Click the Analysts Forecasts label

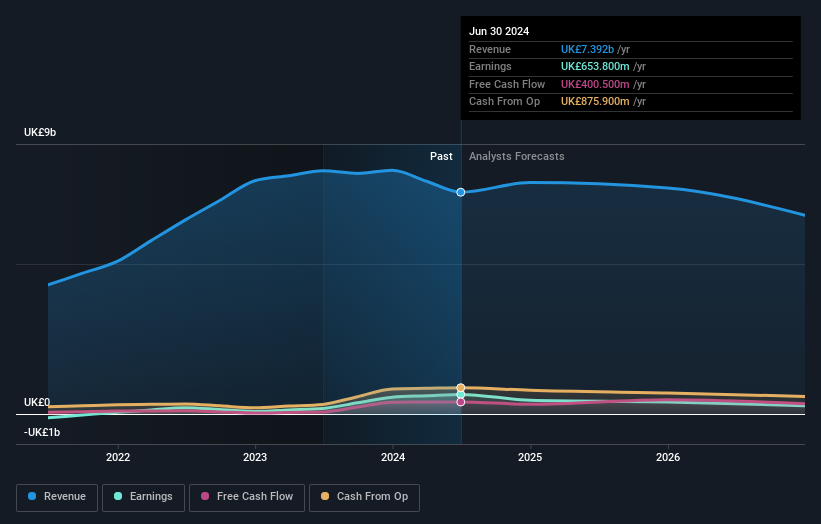(516, 156)
